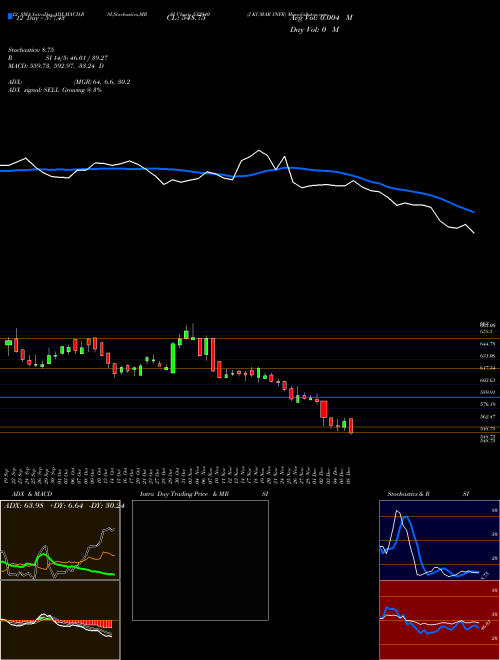This screenshot has width=500, height=660.
Task: Click the ADX '(MGR) 64, 6.6, 39.2' values
Action: click(101, 82)
